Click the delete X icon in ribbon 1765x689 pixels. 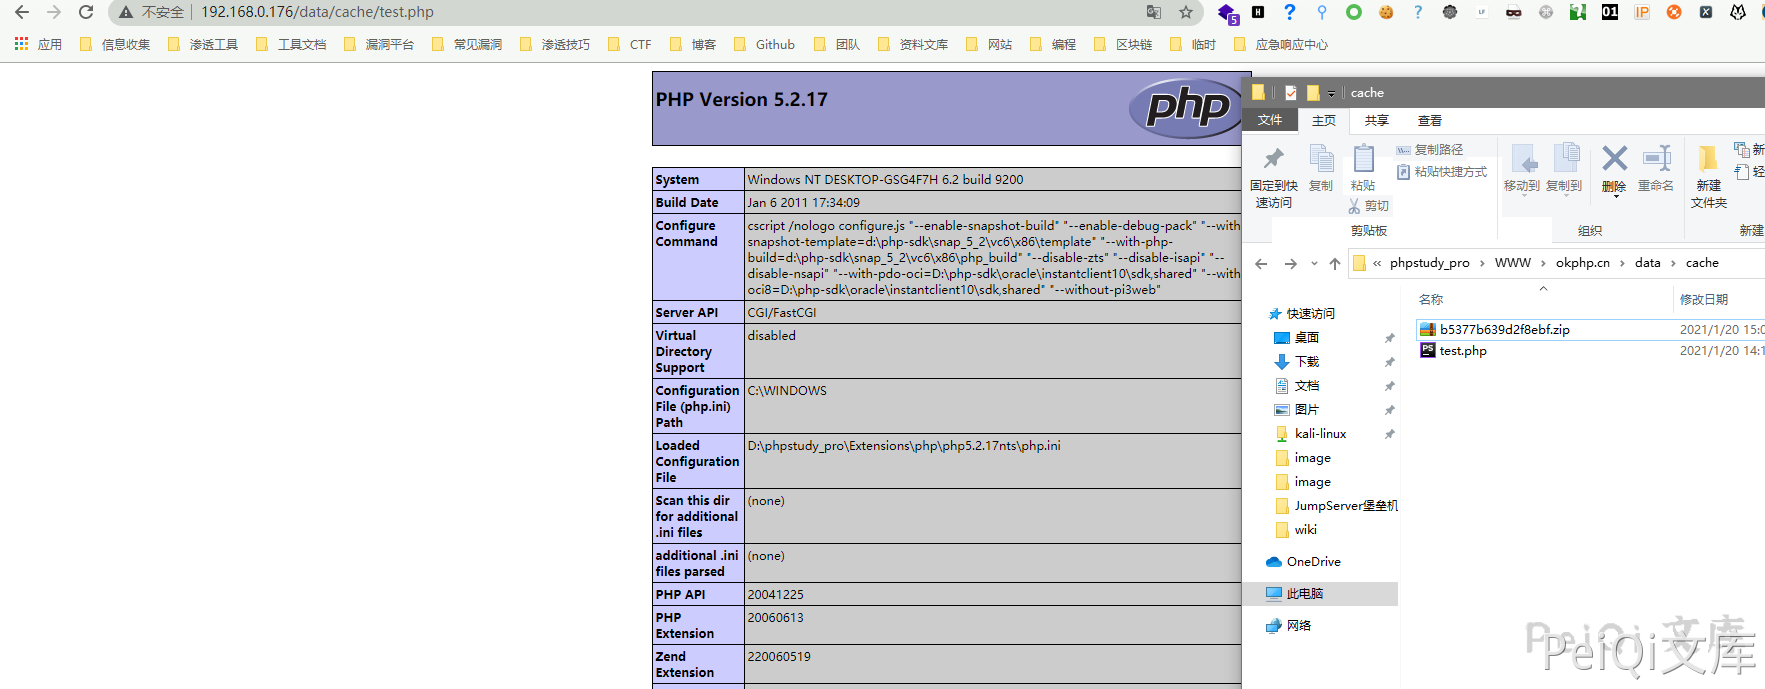point(1614,160)
